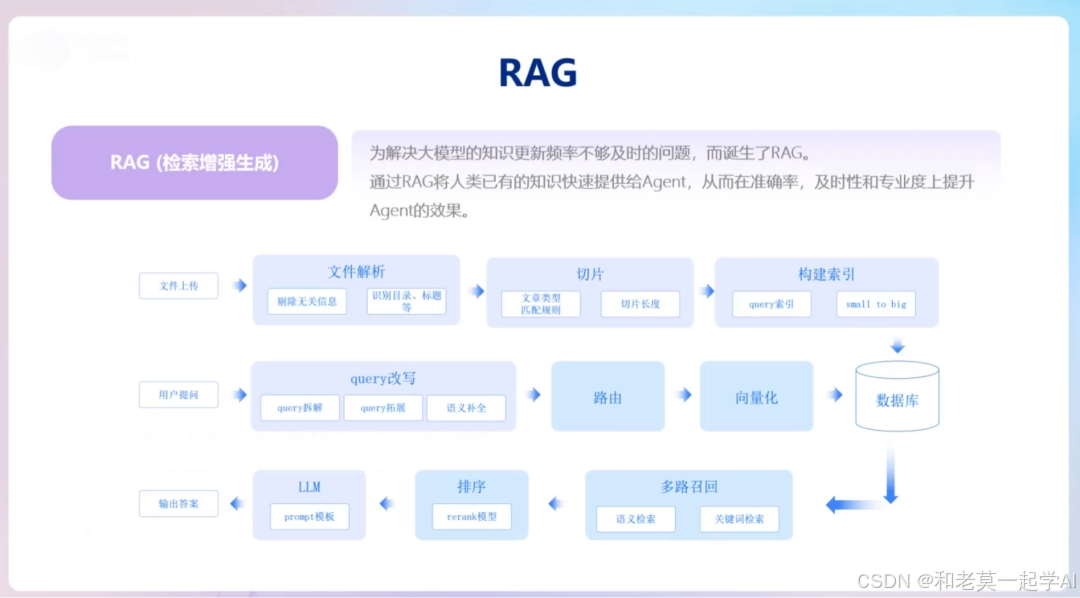
Task: Click the prompt模板 label
Action: [x=309, y=517]
